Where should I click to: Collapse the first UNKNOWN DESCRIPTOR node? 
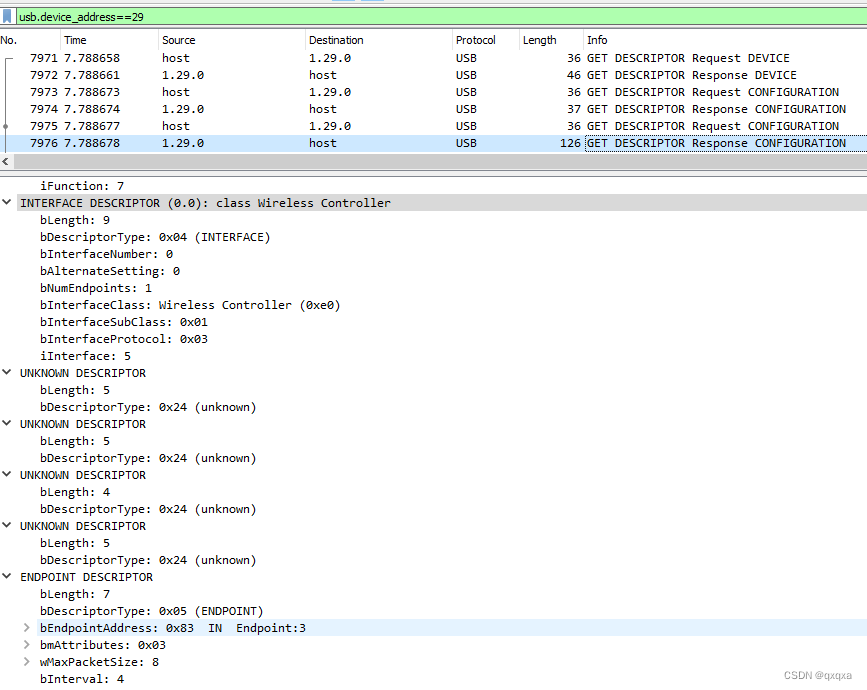[x=7, y=372]
